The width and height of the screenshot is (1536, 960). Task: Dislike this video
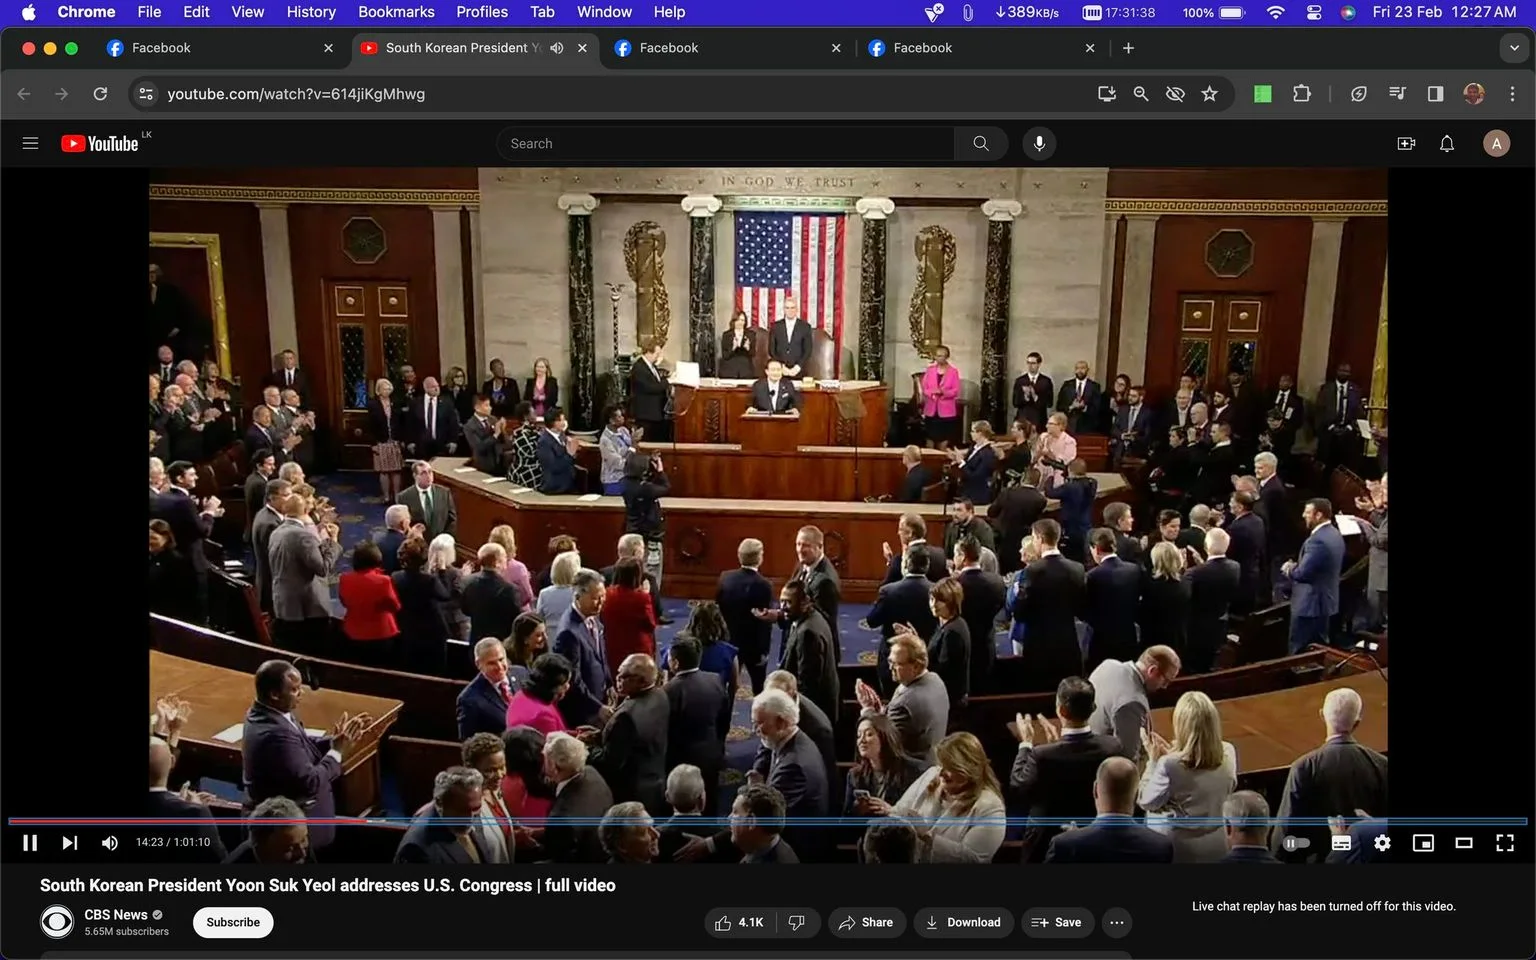tap(797, 922)
